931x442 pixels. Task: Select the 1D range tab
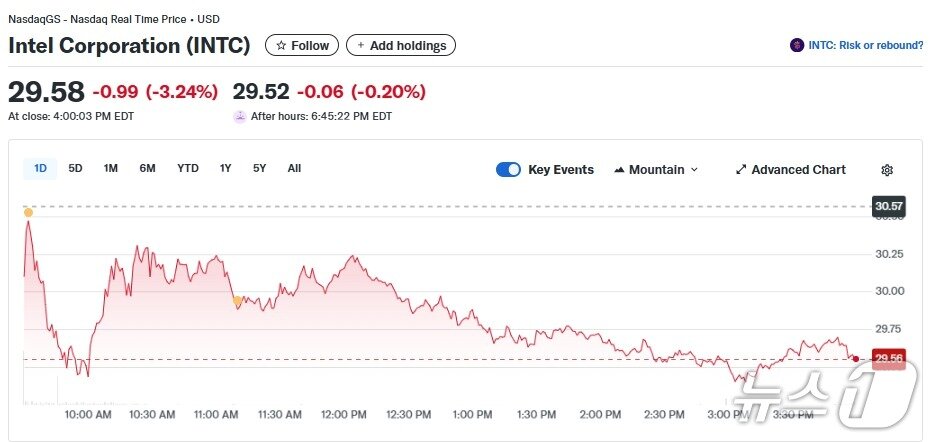coord(40,168)
